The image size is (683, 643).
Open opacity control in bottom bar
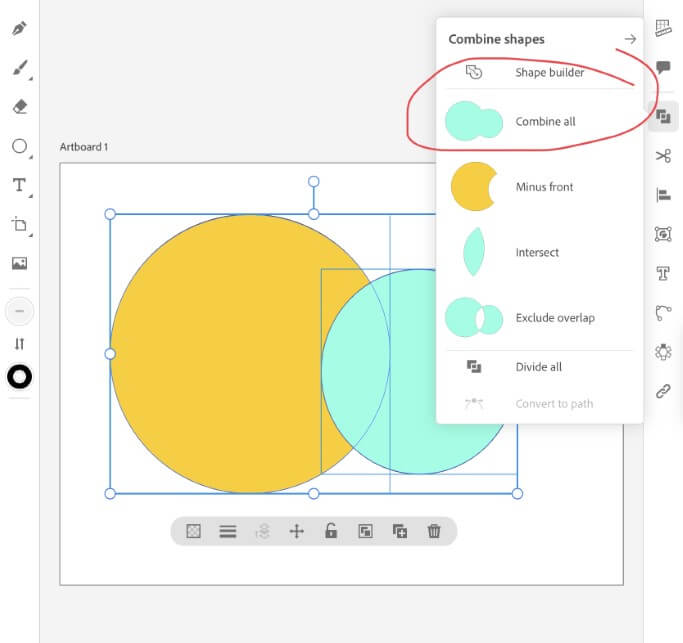193,531
